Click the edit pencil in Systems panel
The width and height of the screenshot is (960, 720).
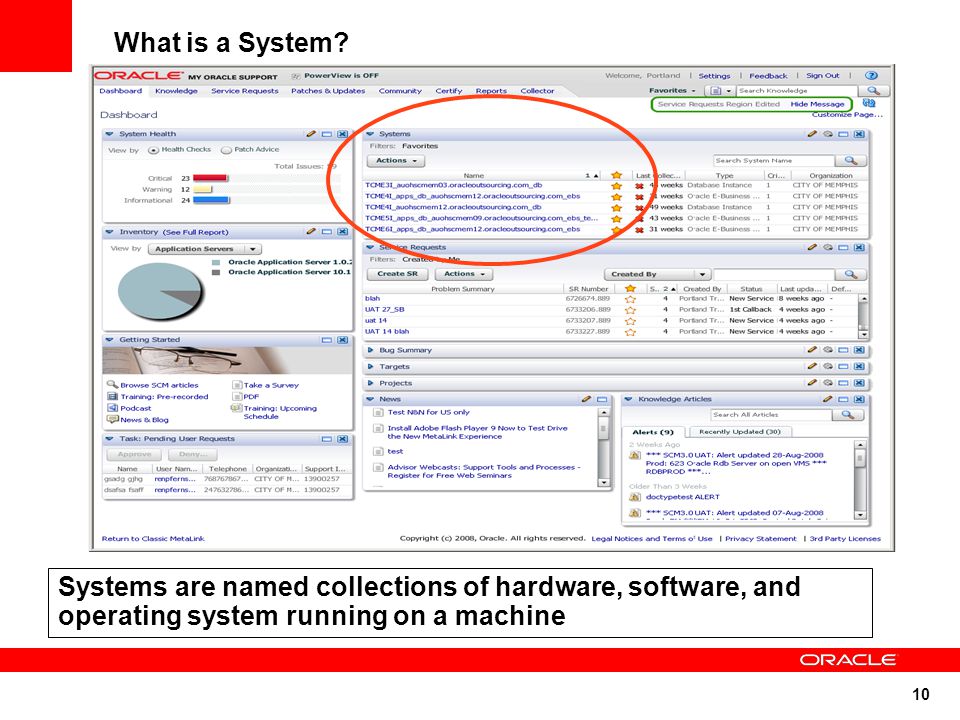point(812,133)
